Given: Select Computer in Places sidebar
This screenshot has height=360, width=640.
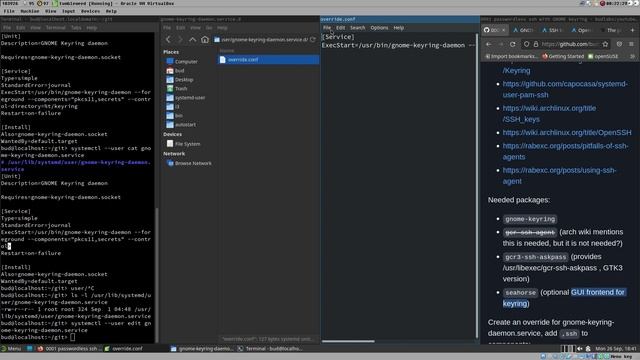Looking at the screenshot, I should pyautogui.click(x=182, y=61).
